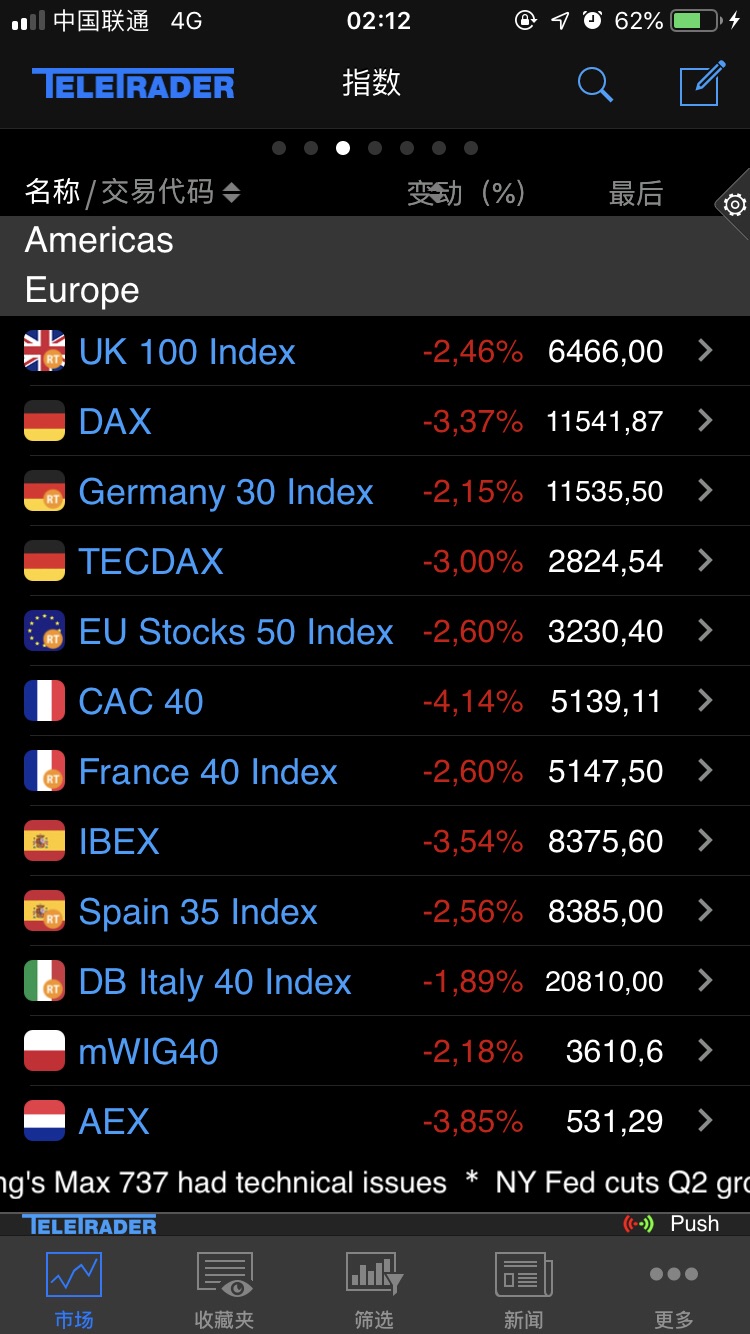The image size is (750, 1334).
Task: Tap the scrolling news ticker headline
Action: [375, 1183]
